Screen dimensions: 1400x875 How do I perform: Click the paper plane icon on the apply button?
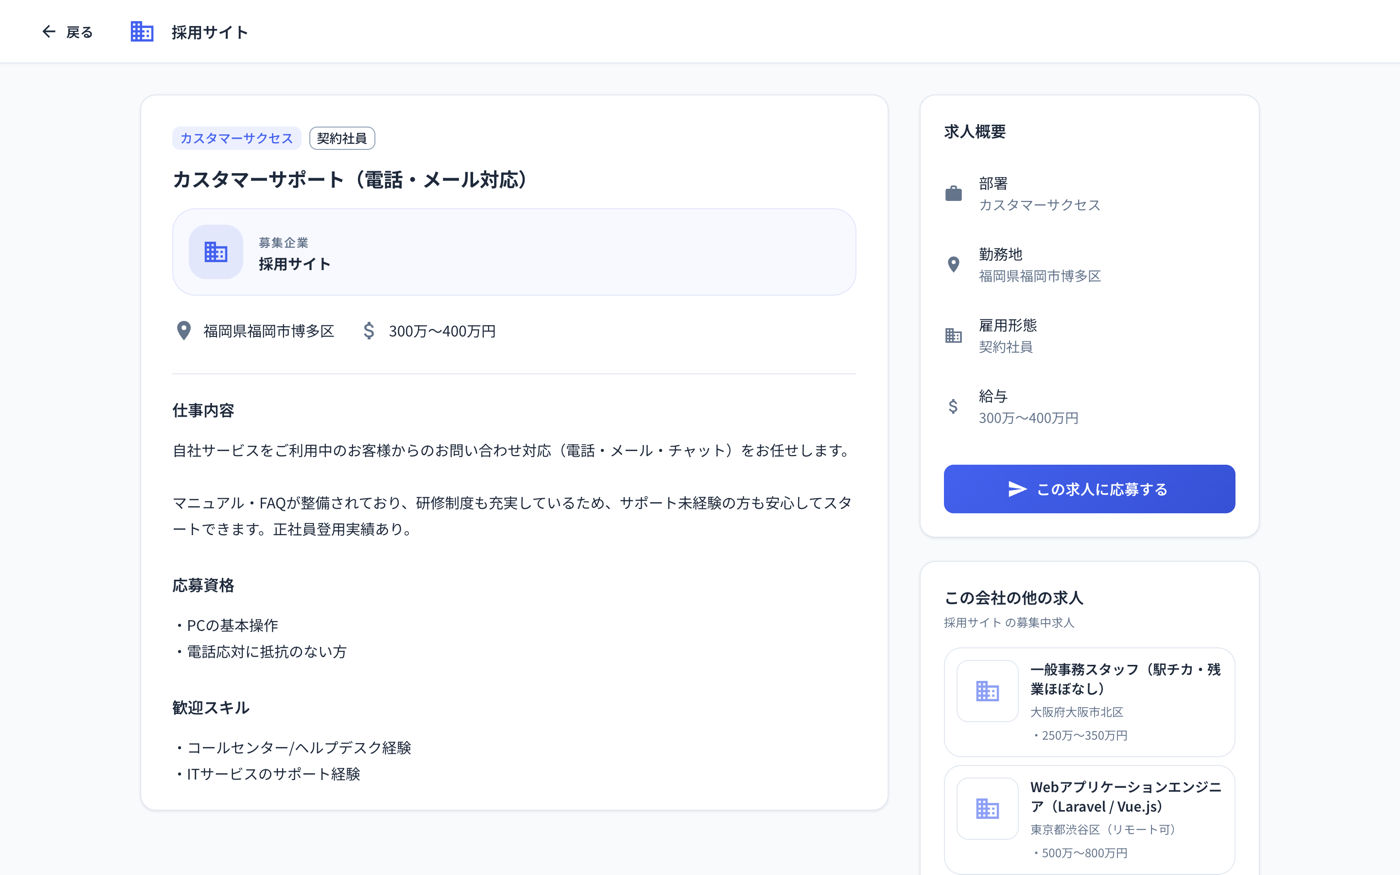1017,489
